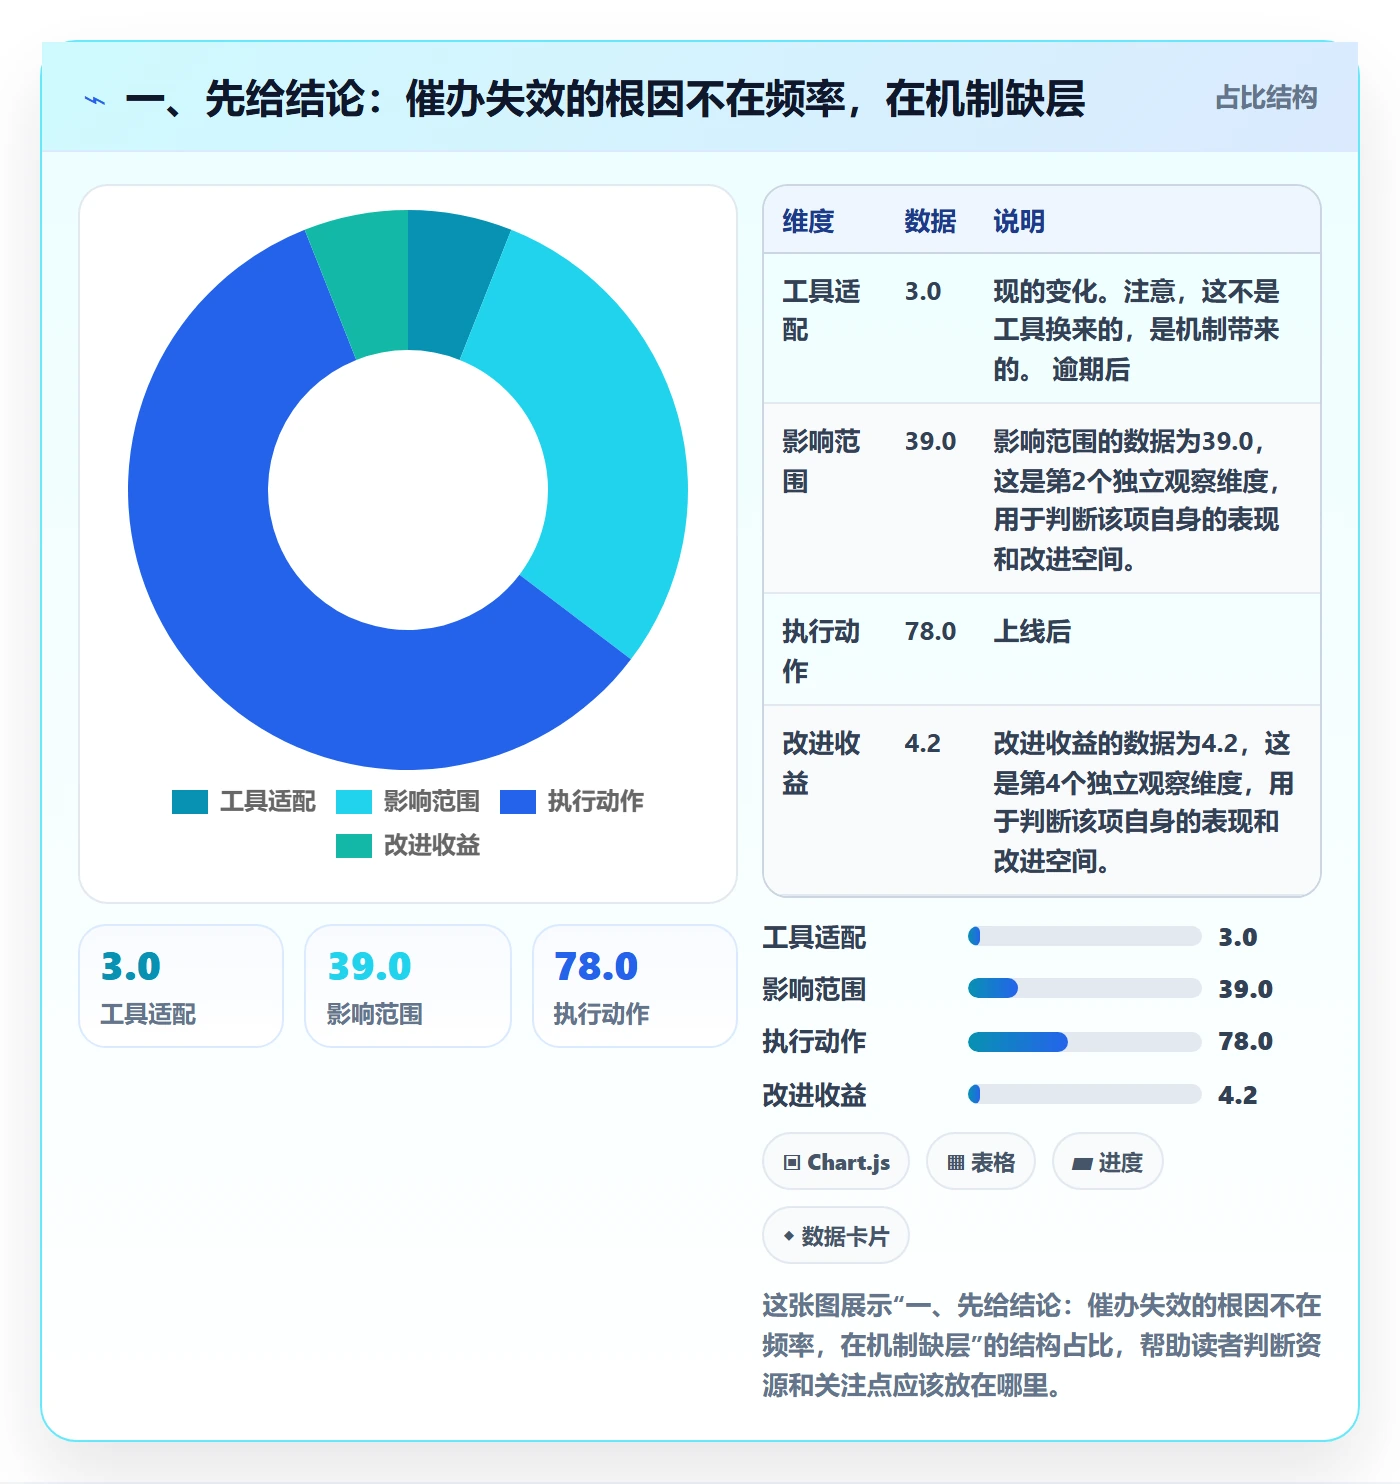Click the 影响范围 progress bar

(x=1084, y=988)
